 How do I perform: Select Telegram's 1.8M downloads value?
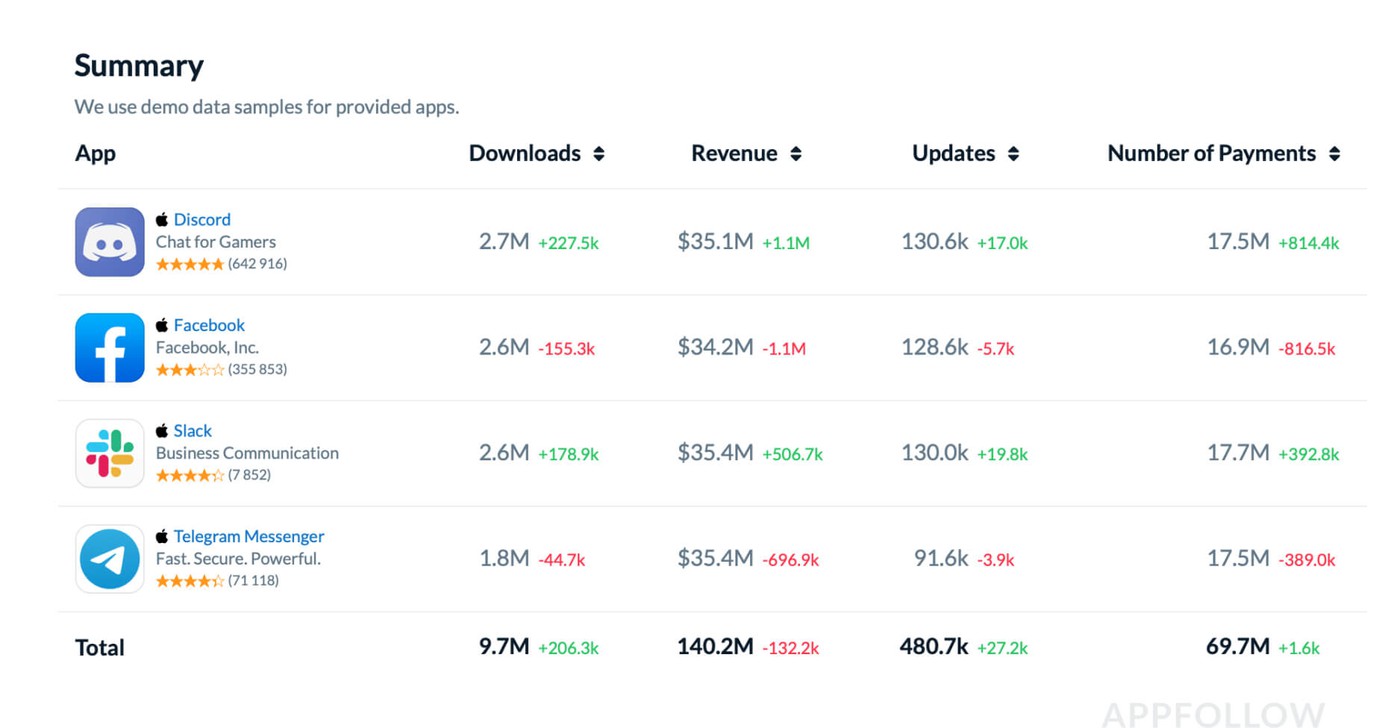tap(504, 558)
